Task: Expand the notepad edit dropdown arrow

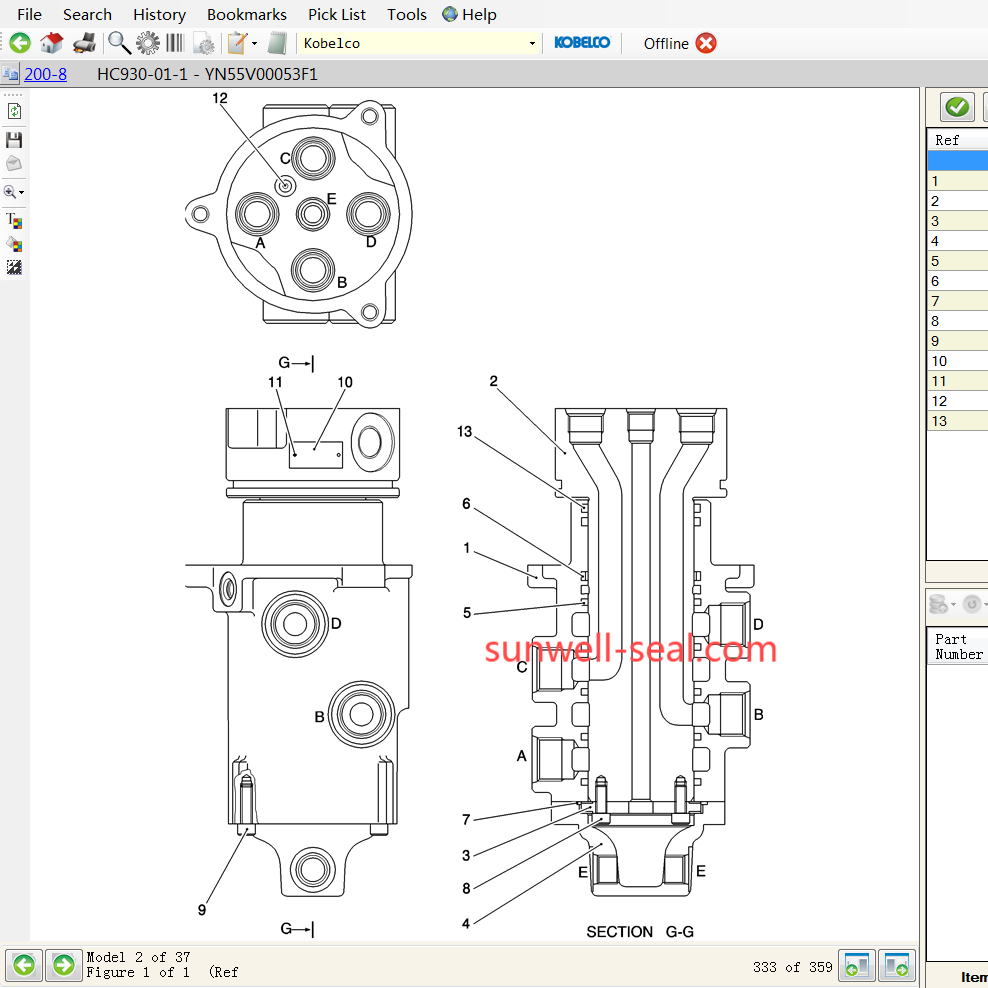Action: (x=254, y=43)
